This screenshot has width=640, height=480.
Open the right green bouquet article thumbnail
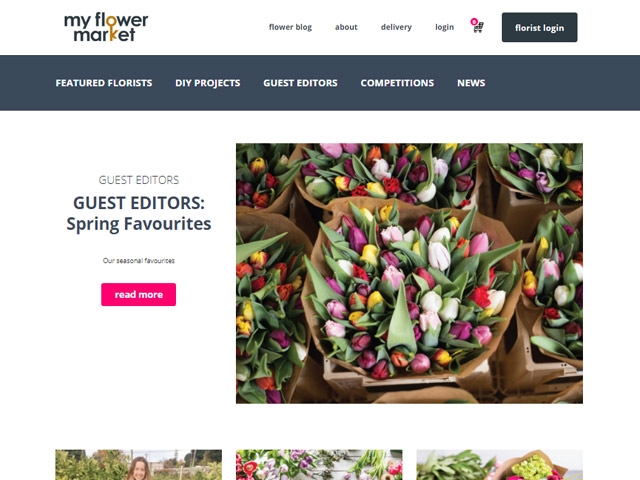click(500, 465)
